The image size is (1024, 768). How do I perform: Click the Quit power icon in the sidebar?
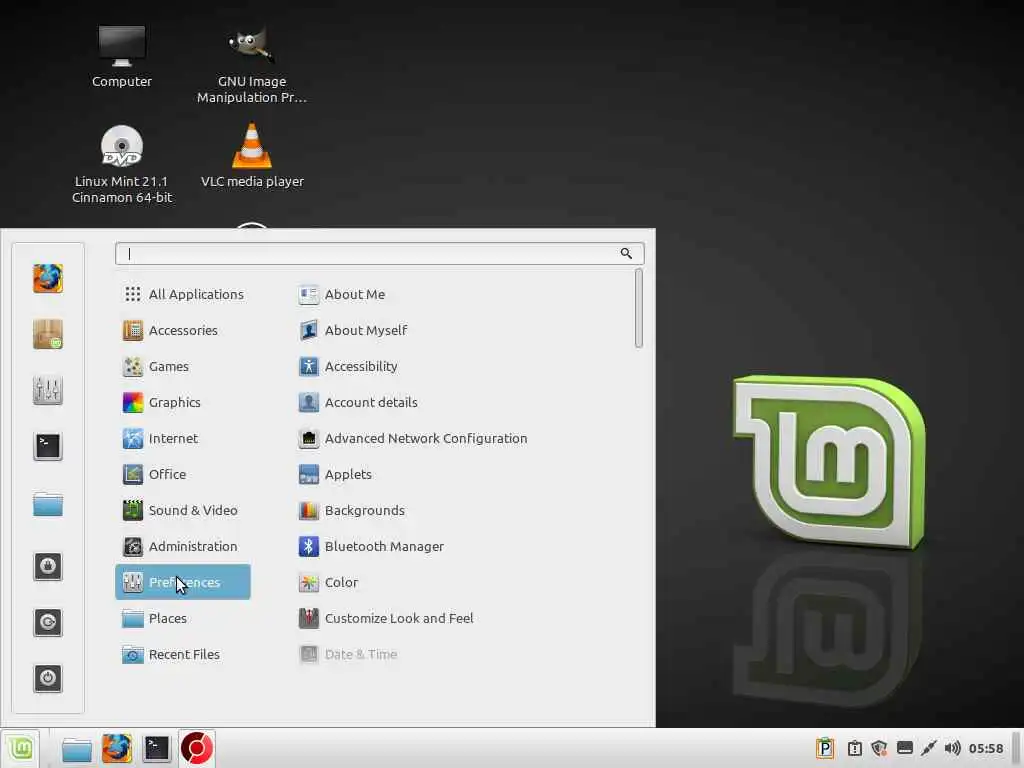[48, 678]
